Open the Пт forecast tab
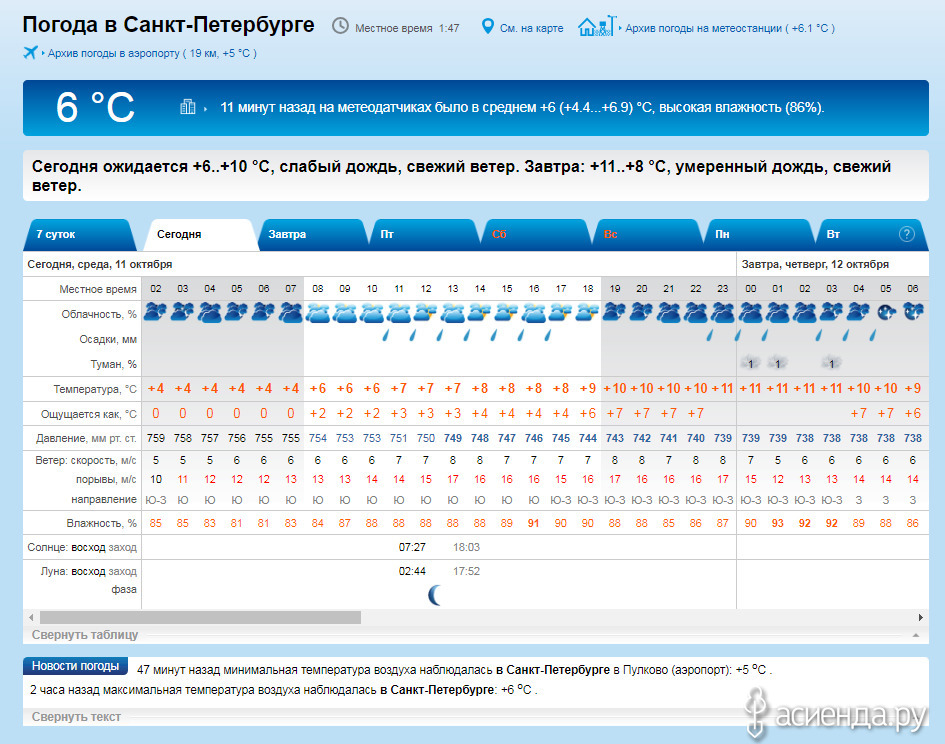Image resolution: width=945 pixels, height=744 pixels. pyautogui.click(x=423, y=235)
